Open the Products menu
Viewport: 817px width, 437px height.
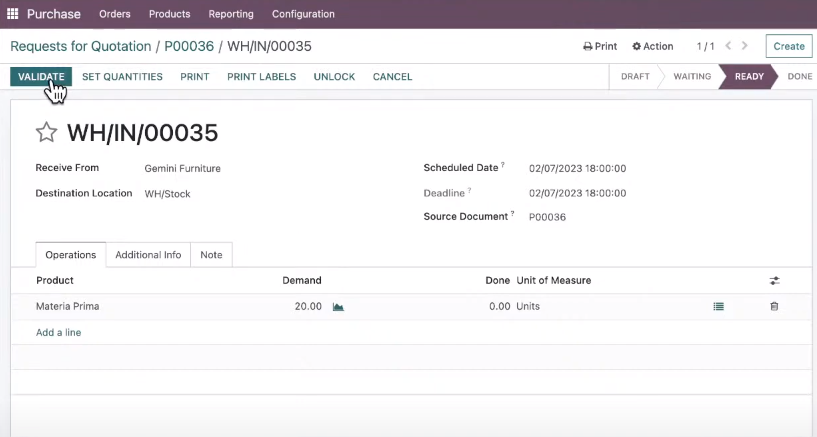pos(169,14)
